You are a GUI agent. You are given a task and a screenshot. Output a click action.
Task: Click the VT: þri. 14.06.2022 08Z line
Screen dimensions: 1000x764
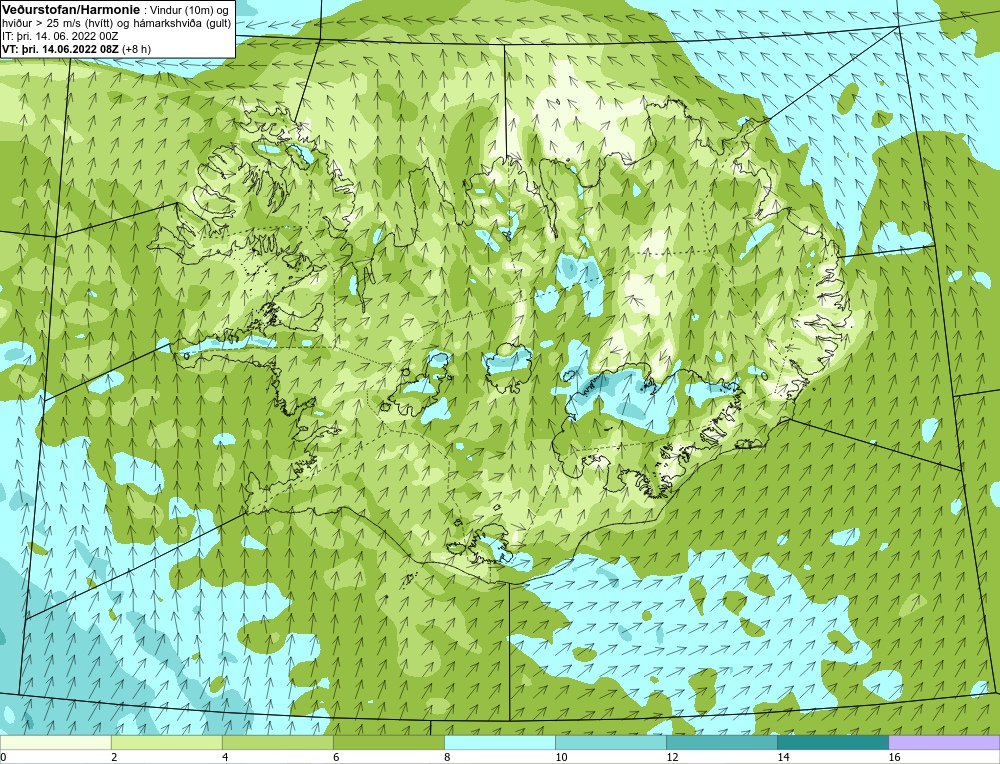click(61, 48)
